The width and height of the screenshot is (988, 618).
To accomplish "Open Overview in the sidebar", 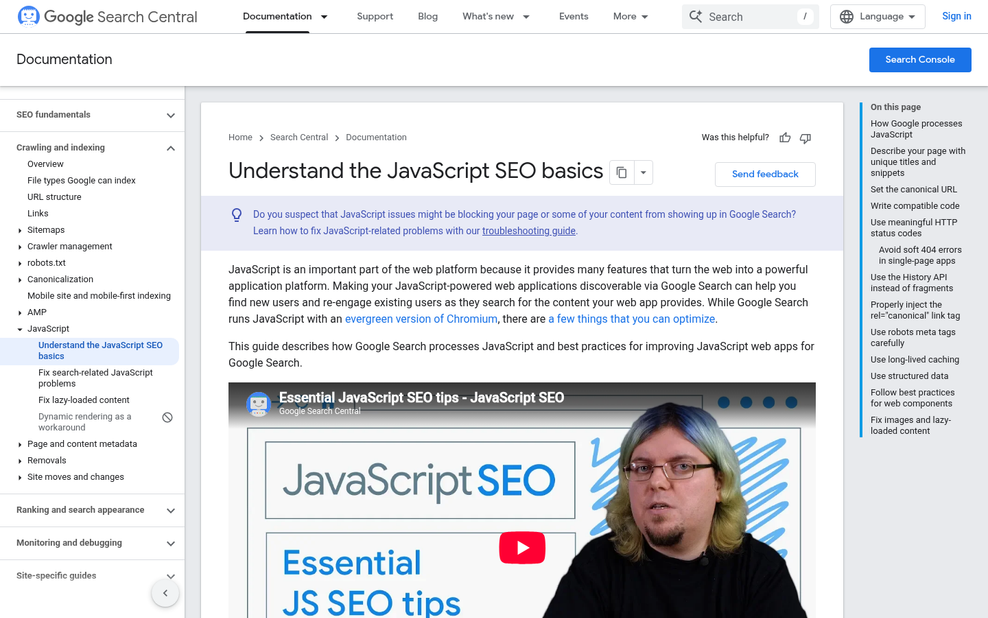I will pos(45,164).
